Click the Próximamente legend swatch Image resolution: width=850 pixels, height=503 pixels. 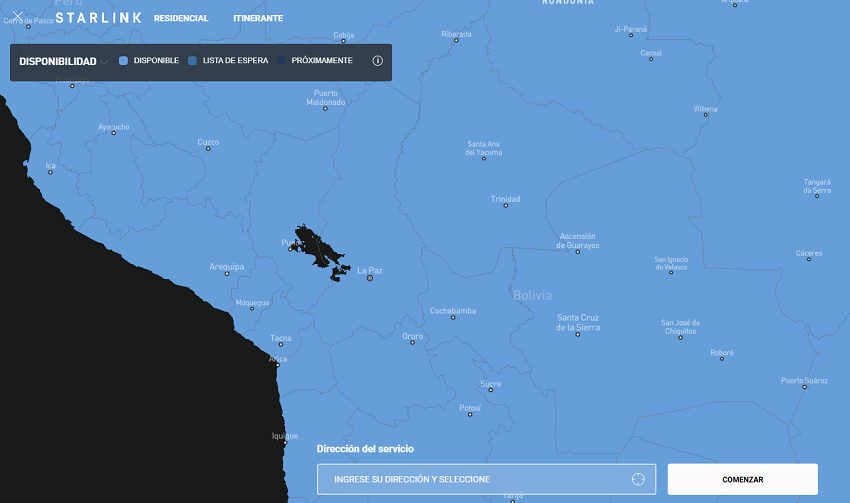pos(281,61)
